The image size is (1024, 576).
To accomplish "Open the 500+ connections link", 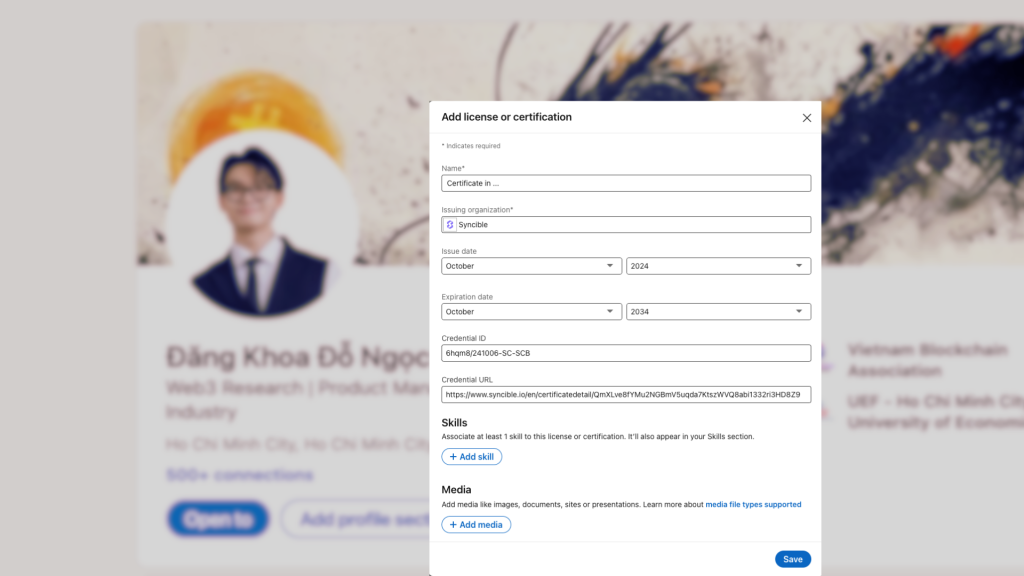I will click(240, 475).
